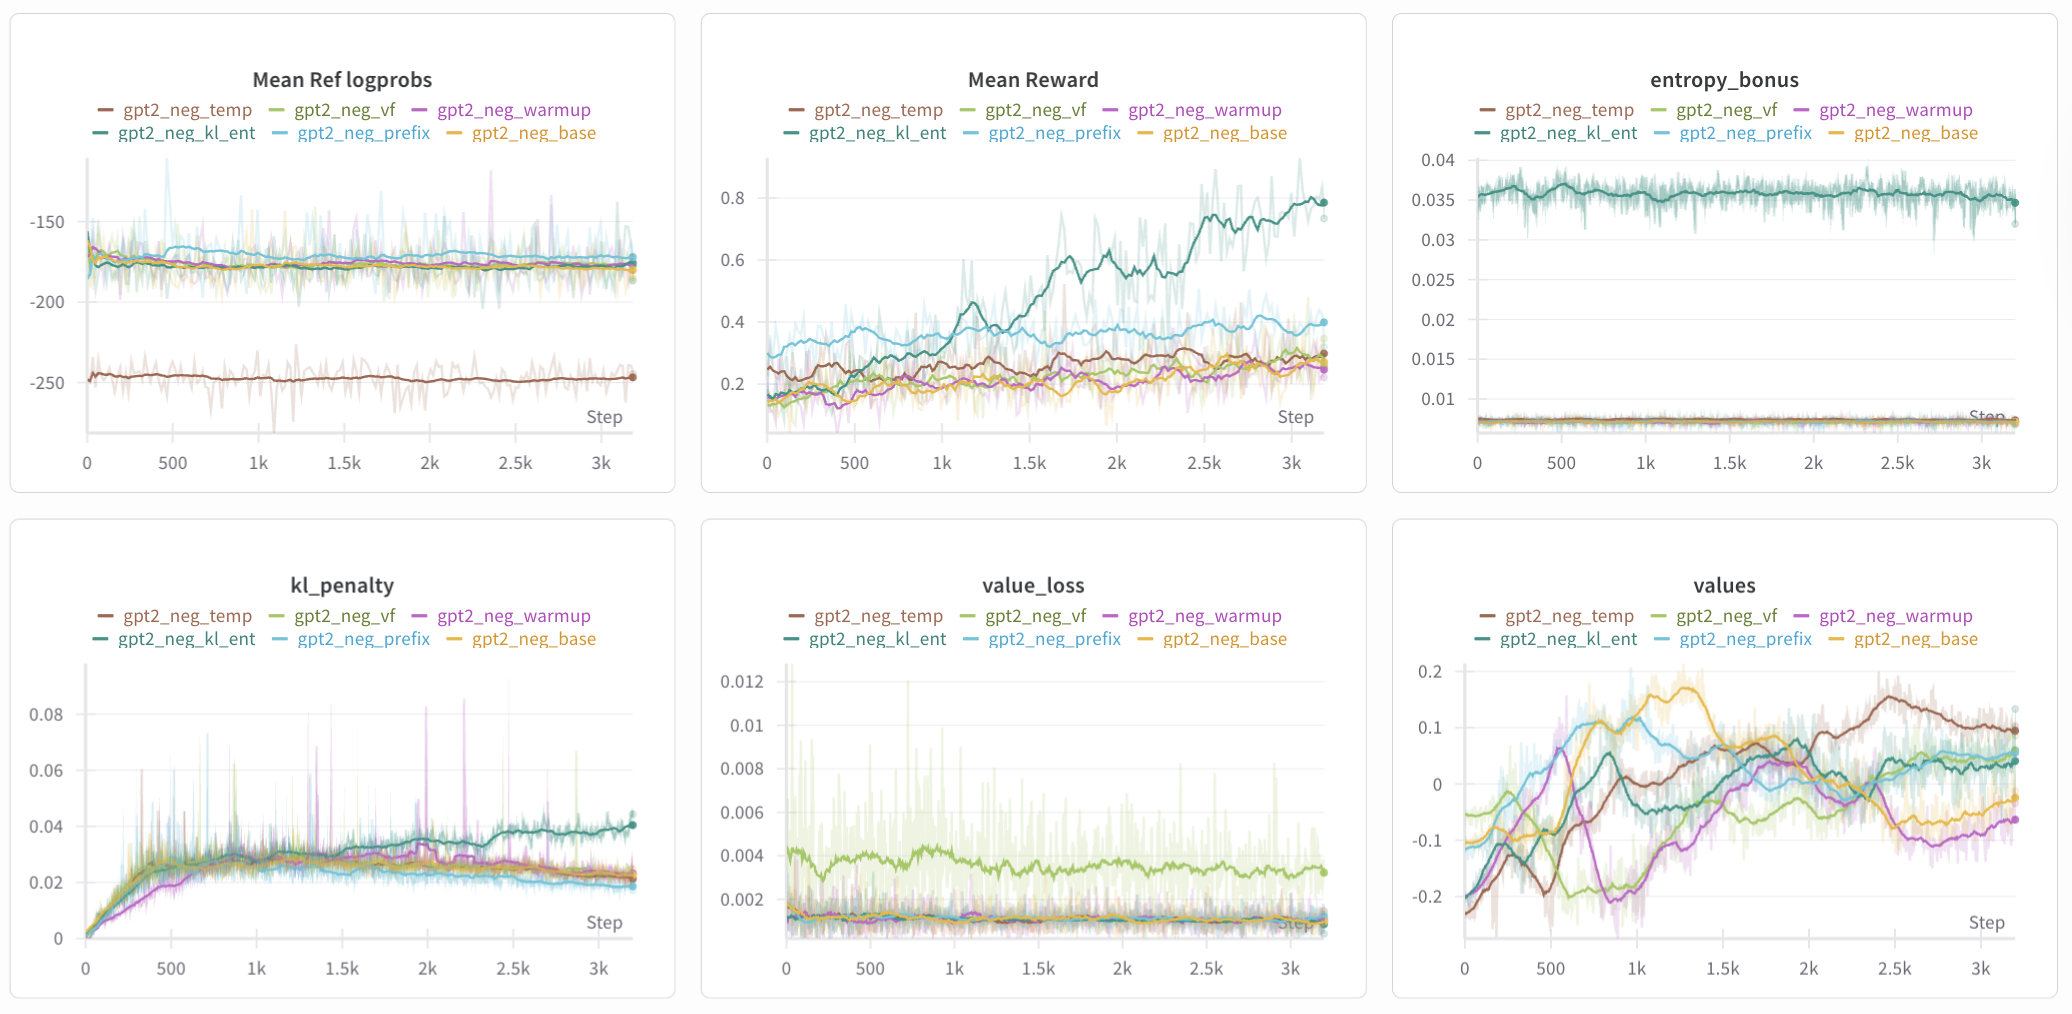
Task: Click gpt2_neg_kl_ent end point in Mean Reward chart
Action: coord(1323,203)
